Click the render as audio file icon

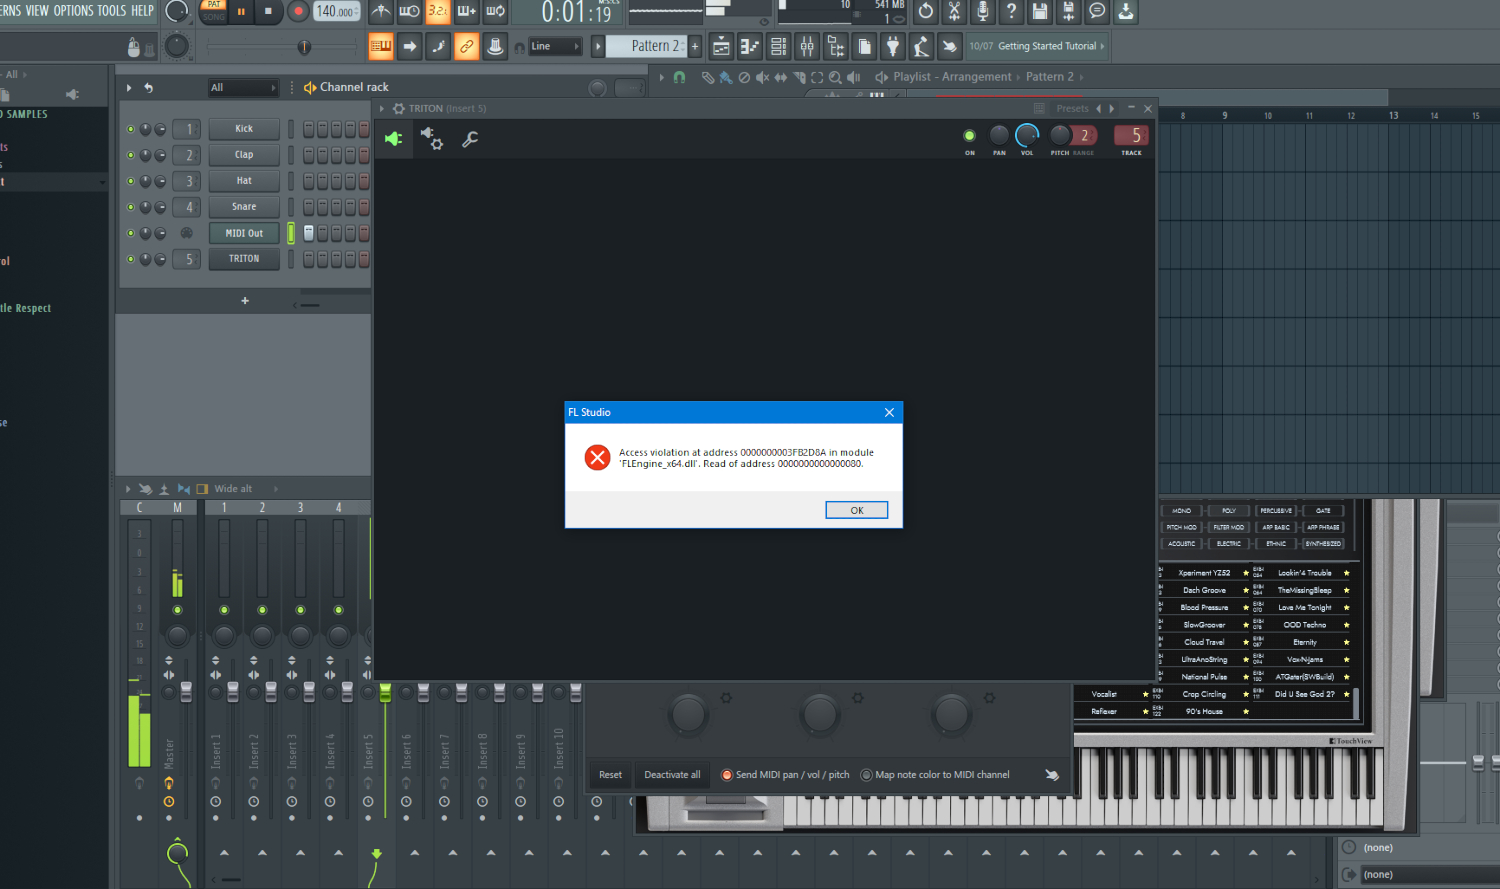point(1068,12)
